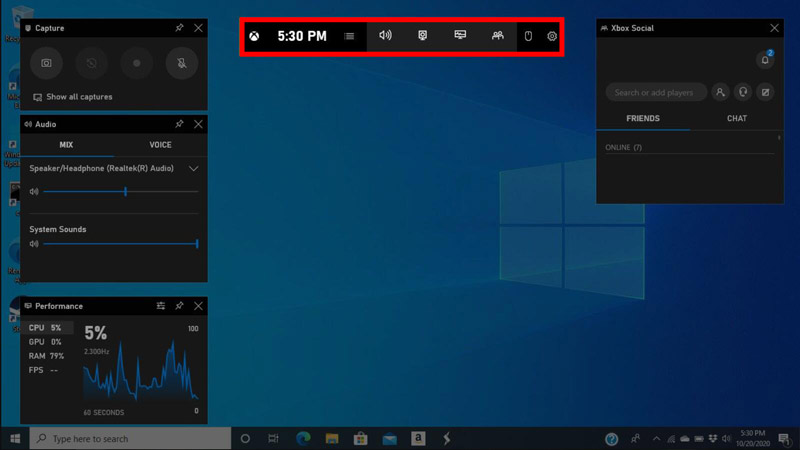Open the widget menu list icon
The height and width of the screenshot is (450, 800).
point(349,37)
